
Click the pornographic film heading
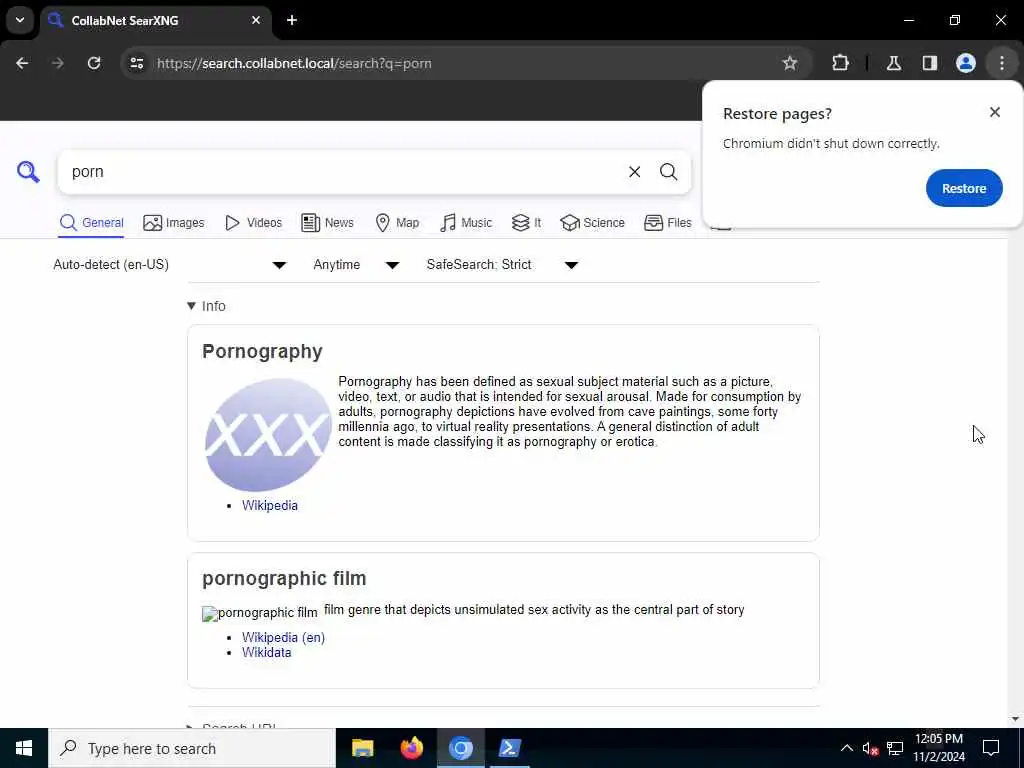pyautogui.click(x=284, y=579)
